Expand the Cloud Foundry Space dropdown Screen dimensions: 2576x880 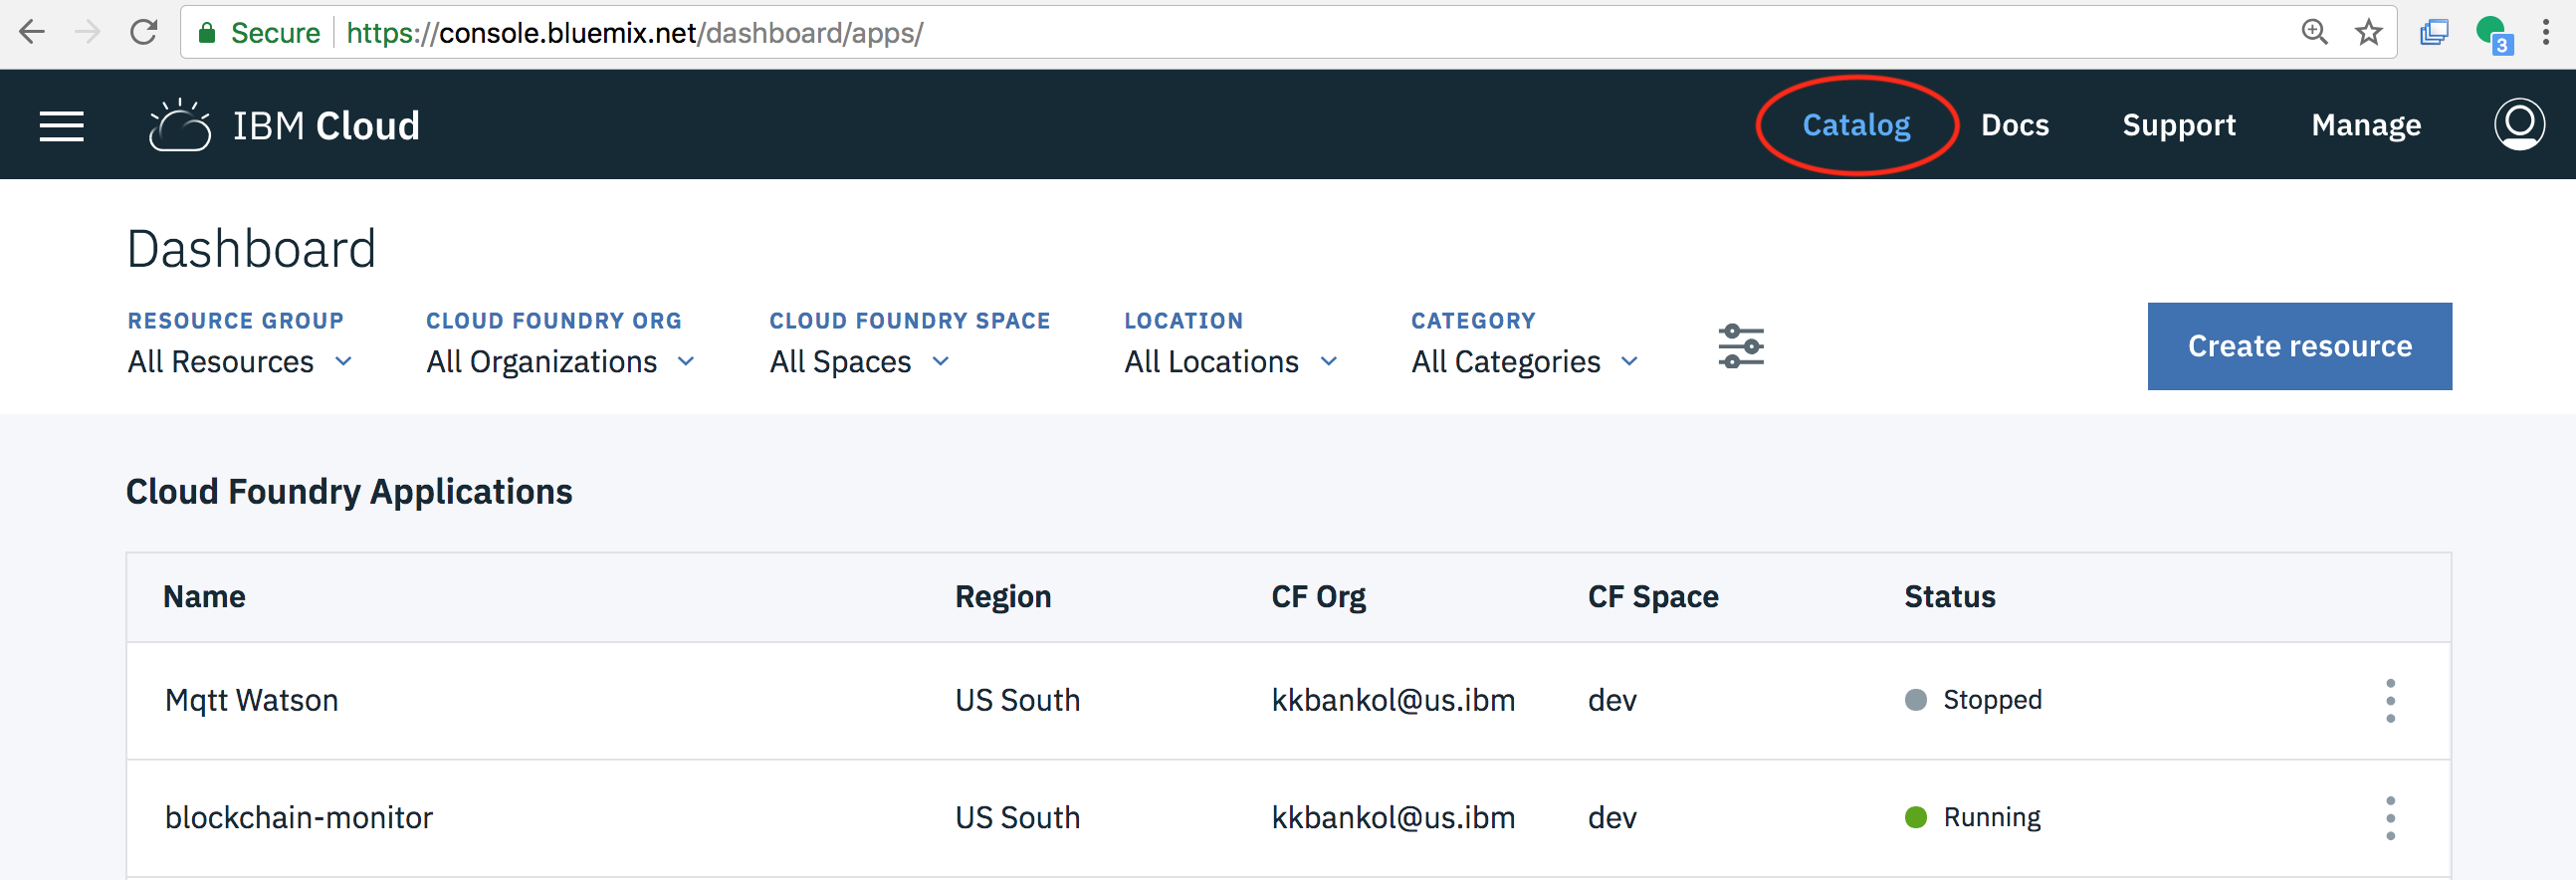click(859, 361)
